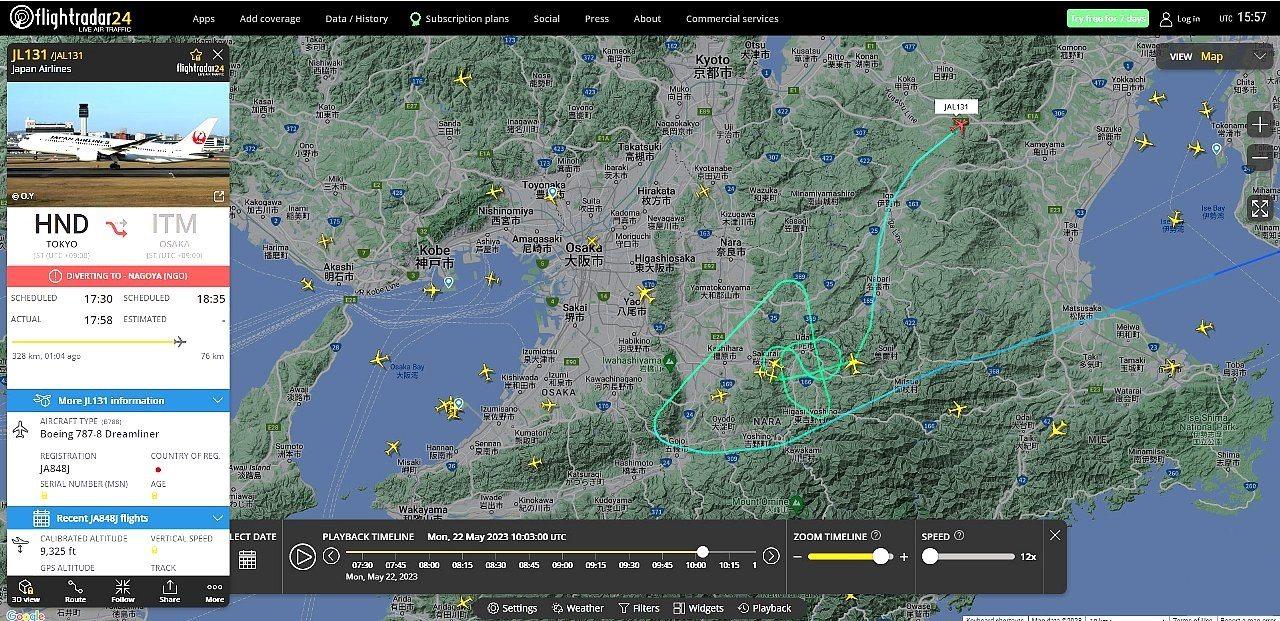Click the playback timeline slider handle
Viewport: 1280px width, 621px height.
[703, 552]
